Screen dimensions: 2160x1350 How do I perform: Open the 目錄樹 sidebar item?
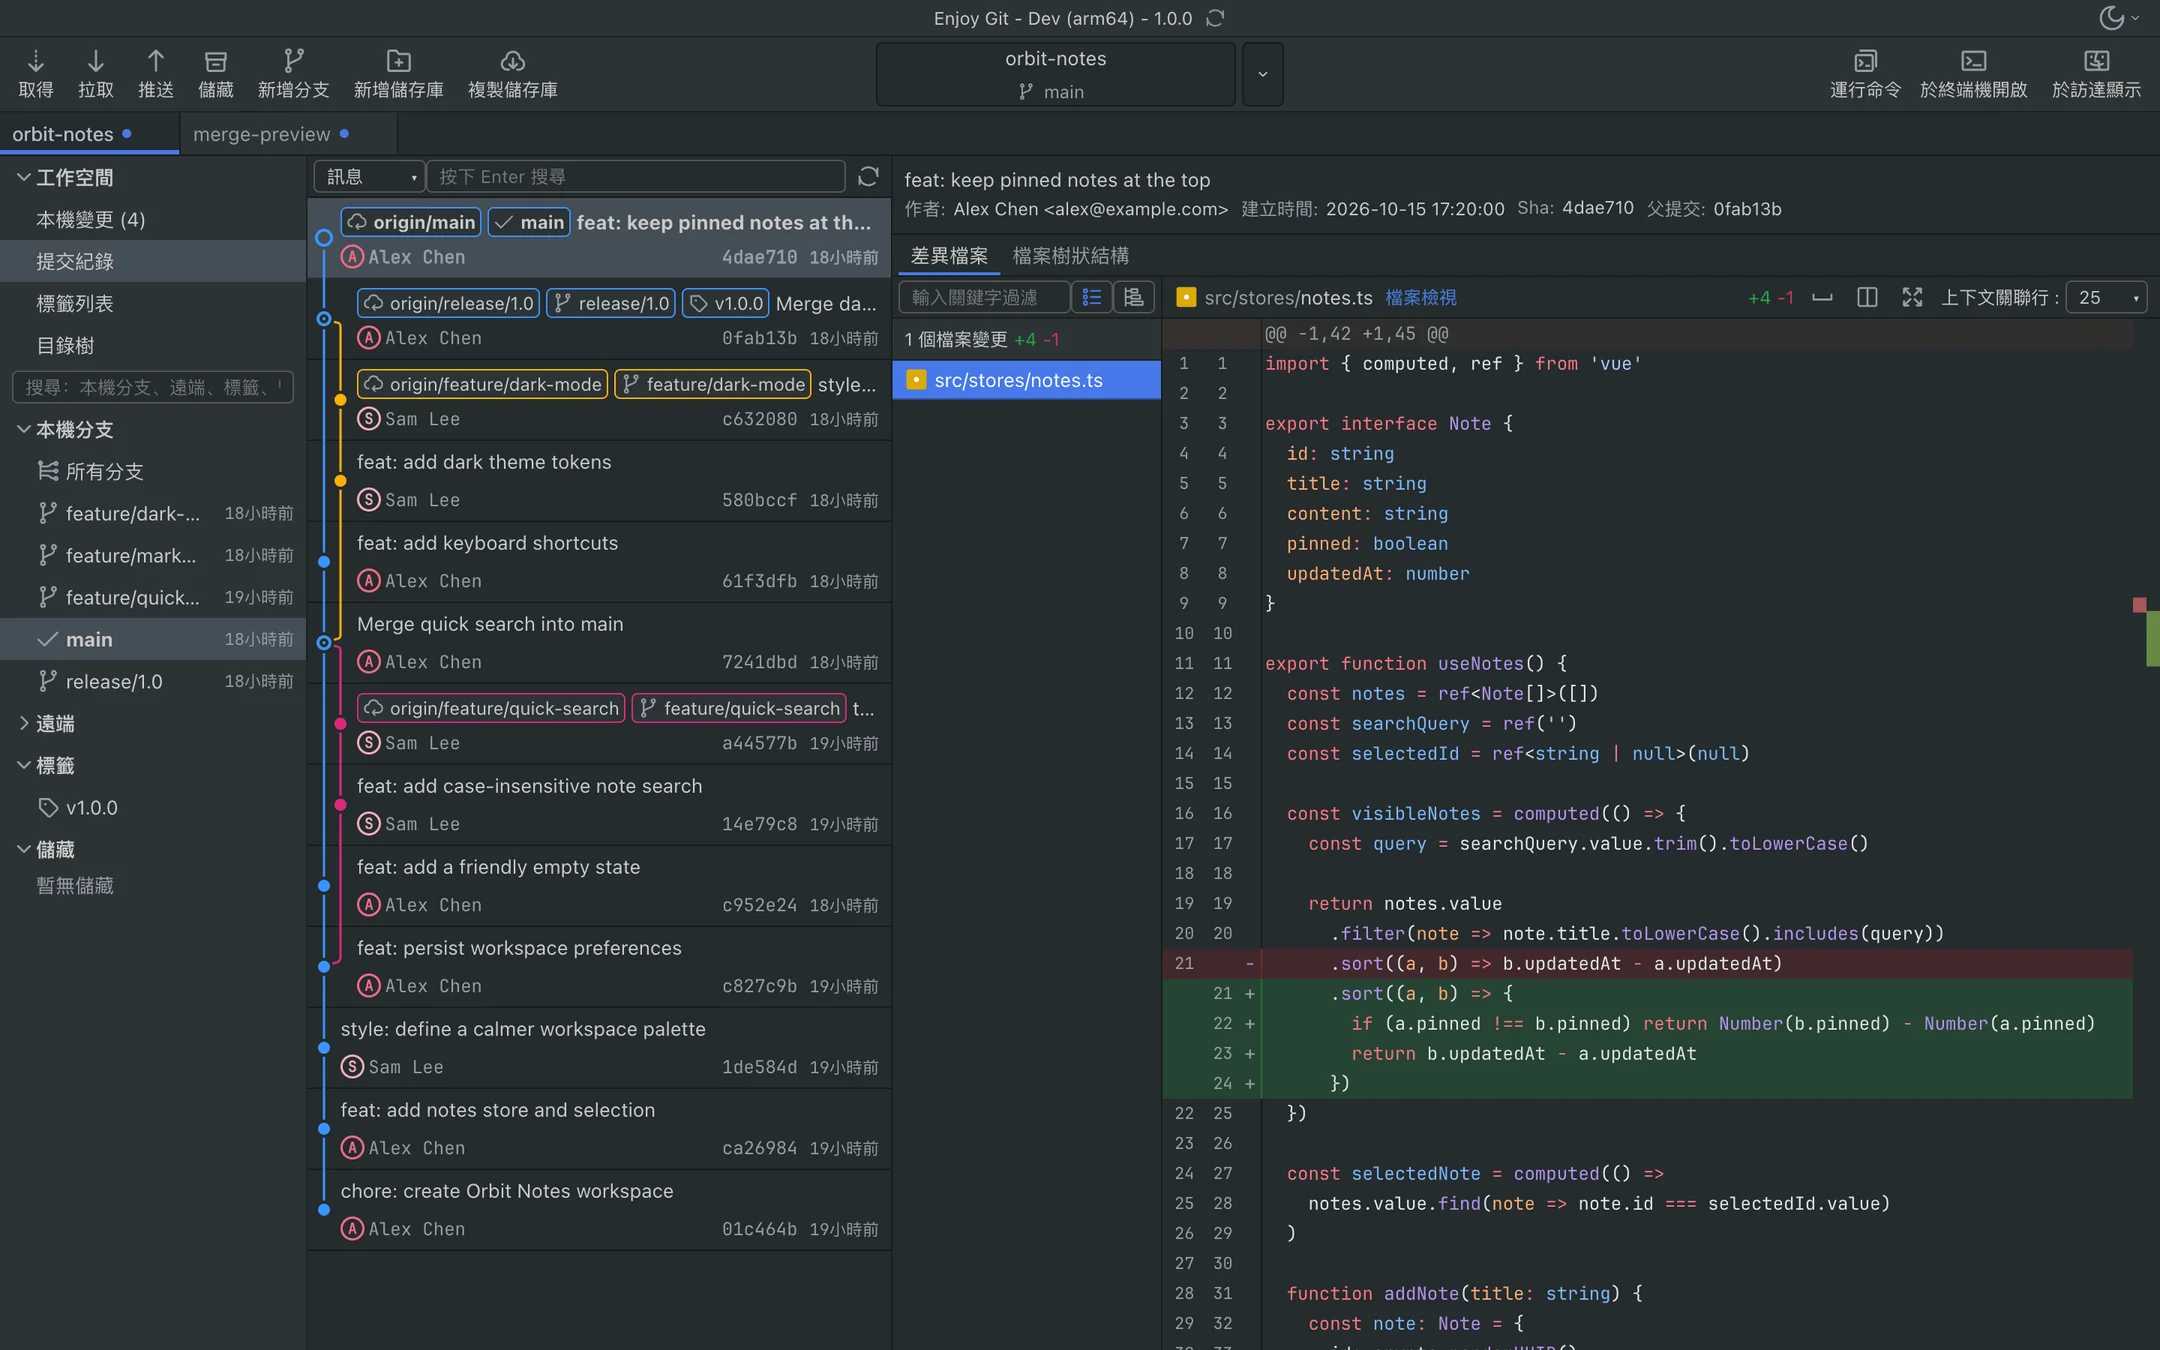pos(153,346)
